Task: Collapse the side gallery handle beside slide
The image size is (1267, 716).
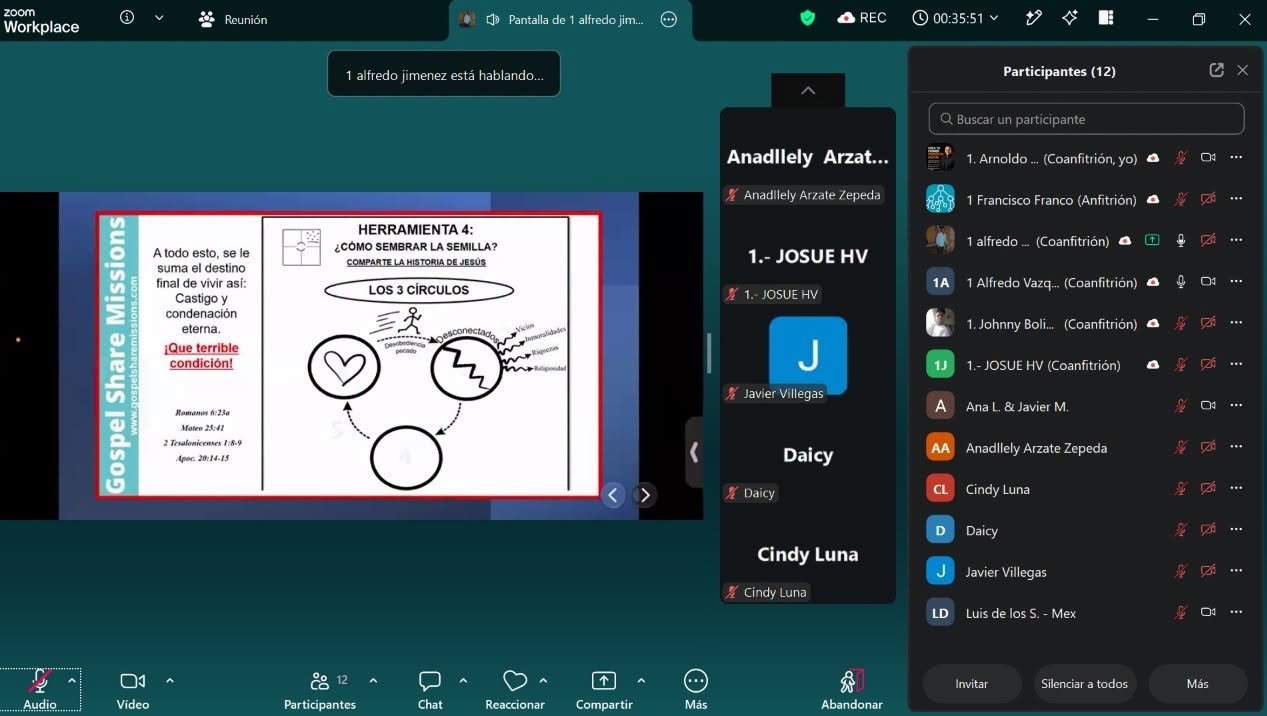Action: (x=694, y=452)
